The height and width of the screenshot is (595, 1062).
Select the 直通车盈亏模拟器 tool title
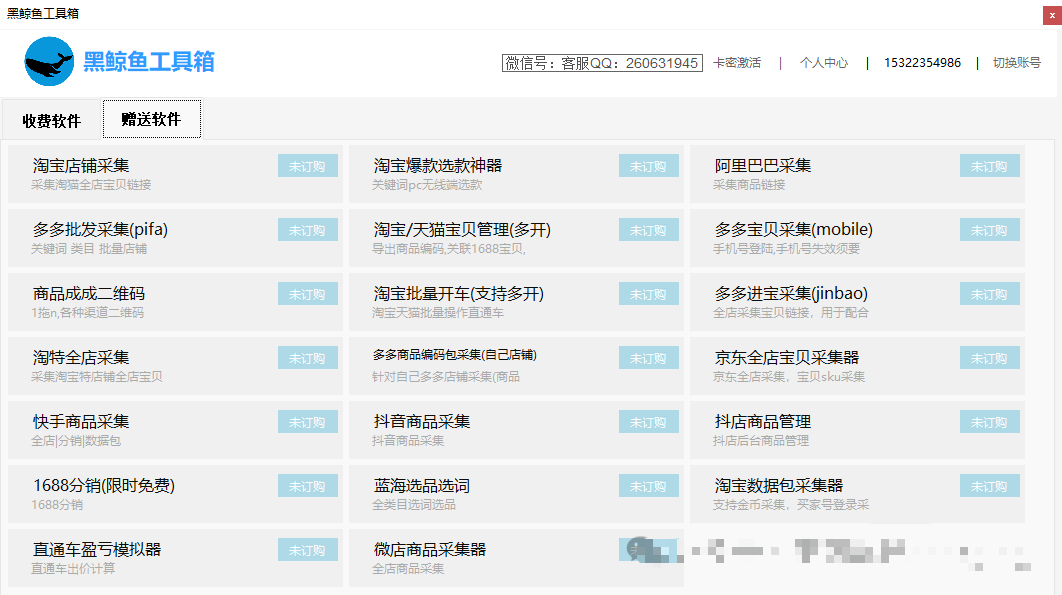[96, 550]
